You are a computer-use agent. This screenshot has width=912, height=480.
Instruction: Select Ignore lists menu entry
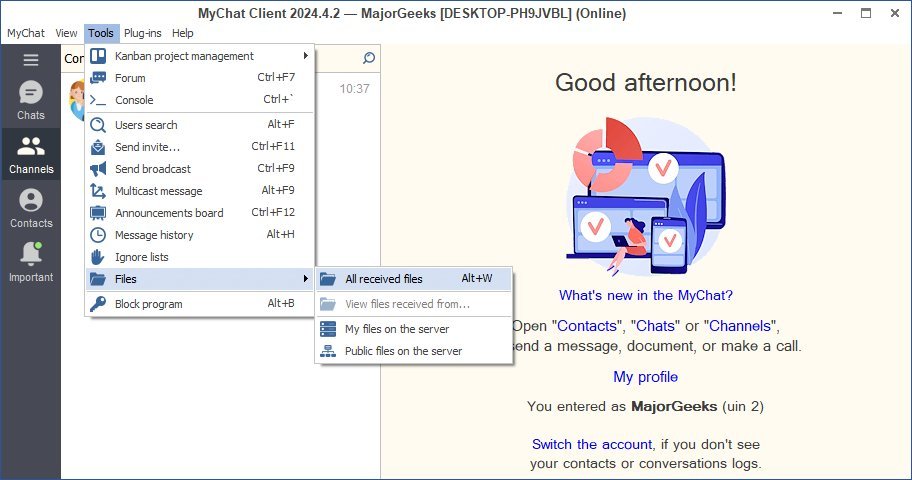(x=200, y=257)
